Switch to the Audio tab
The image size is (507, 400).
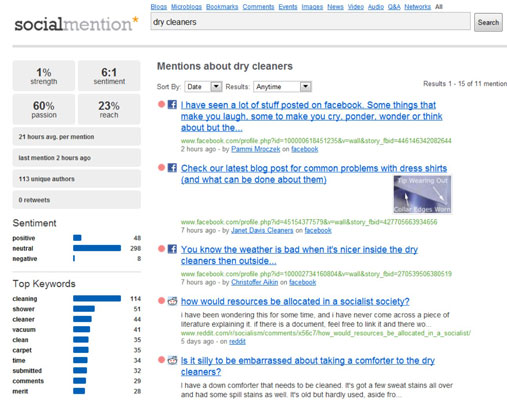pos(376,7)
